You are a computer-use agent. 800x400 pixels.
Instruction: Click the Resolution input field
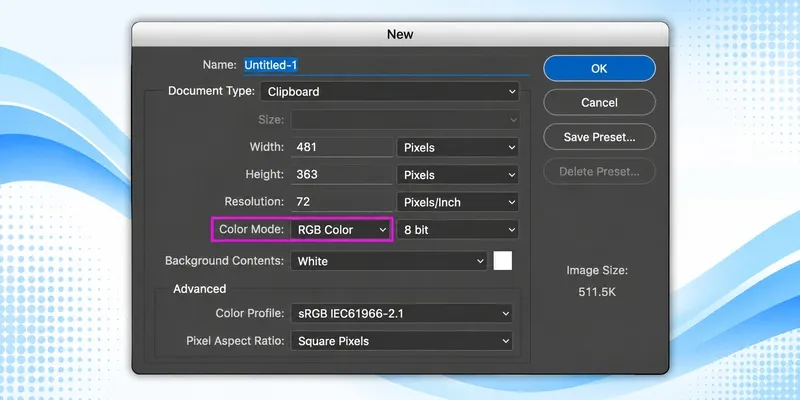click(342, 202)
